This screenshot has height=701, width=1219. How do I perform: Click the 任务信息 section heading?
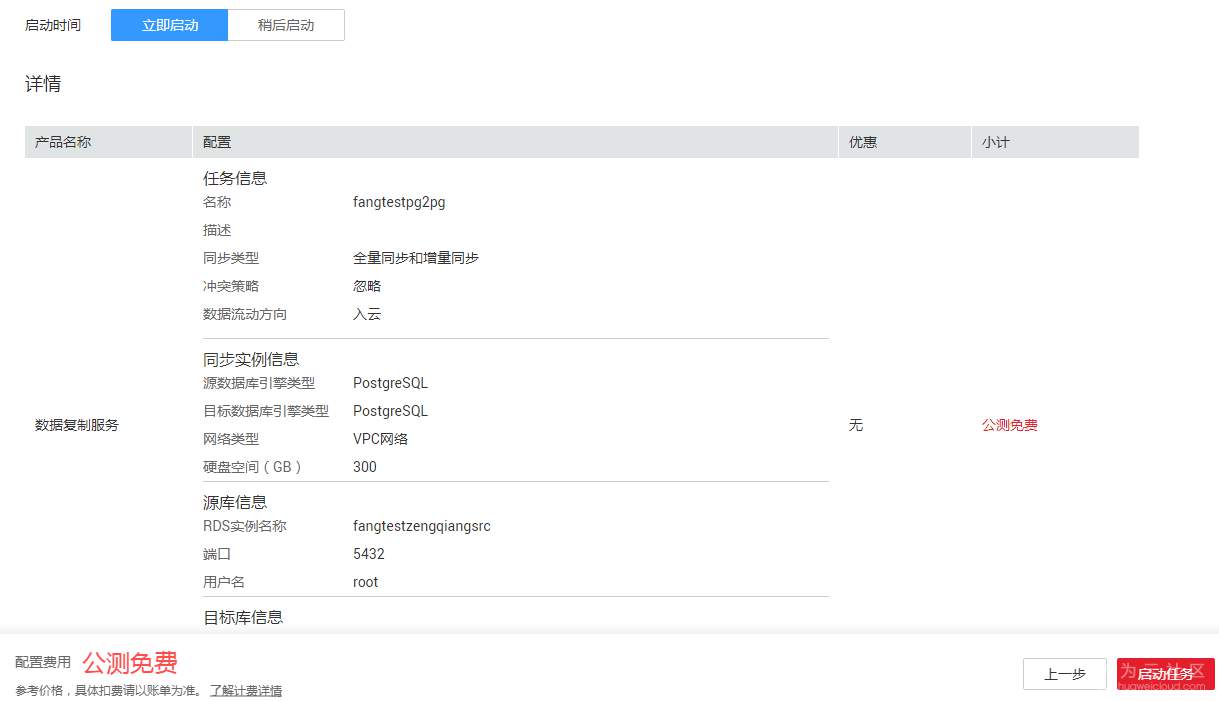point(235,178)
